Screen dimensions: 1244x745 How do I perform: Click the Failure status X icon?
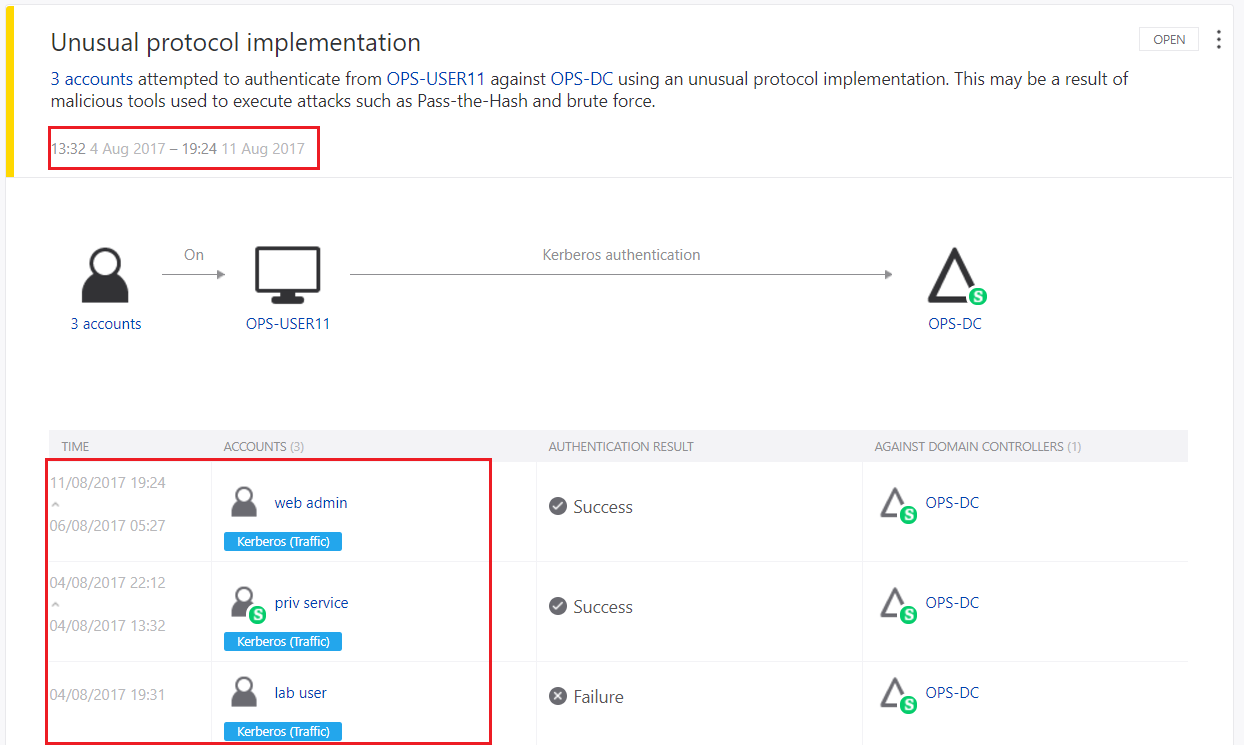(x=558, y=696)
